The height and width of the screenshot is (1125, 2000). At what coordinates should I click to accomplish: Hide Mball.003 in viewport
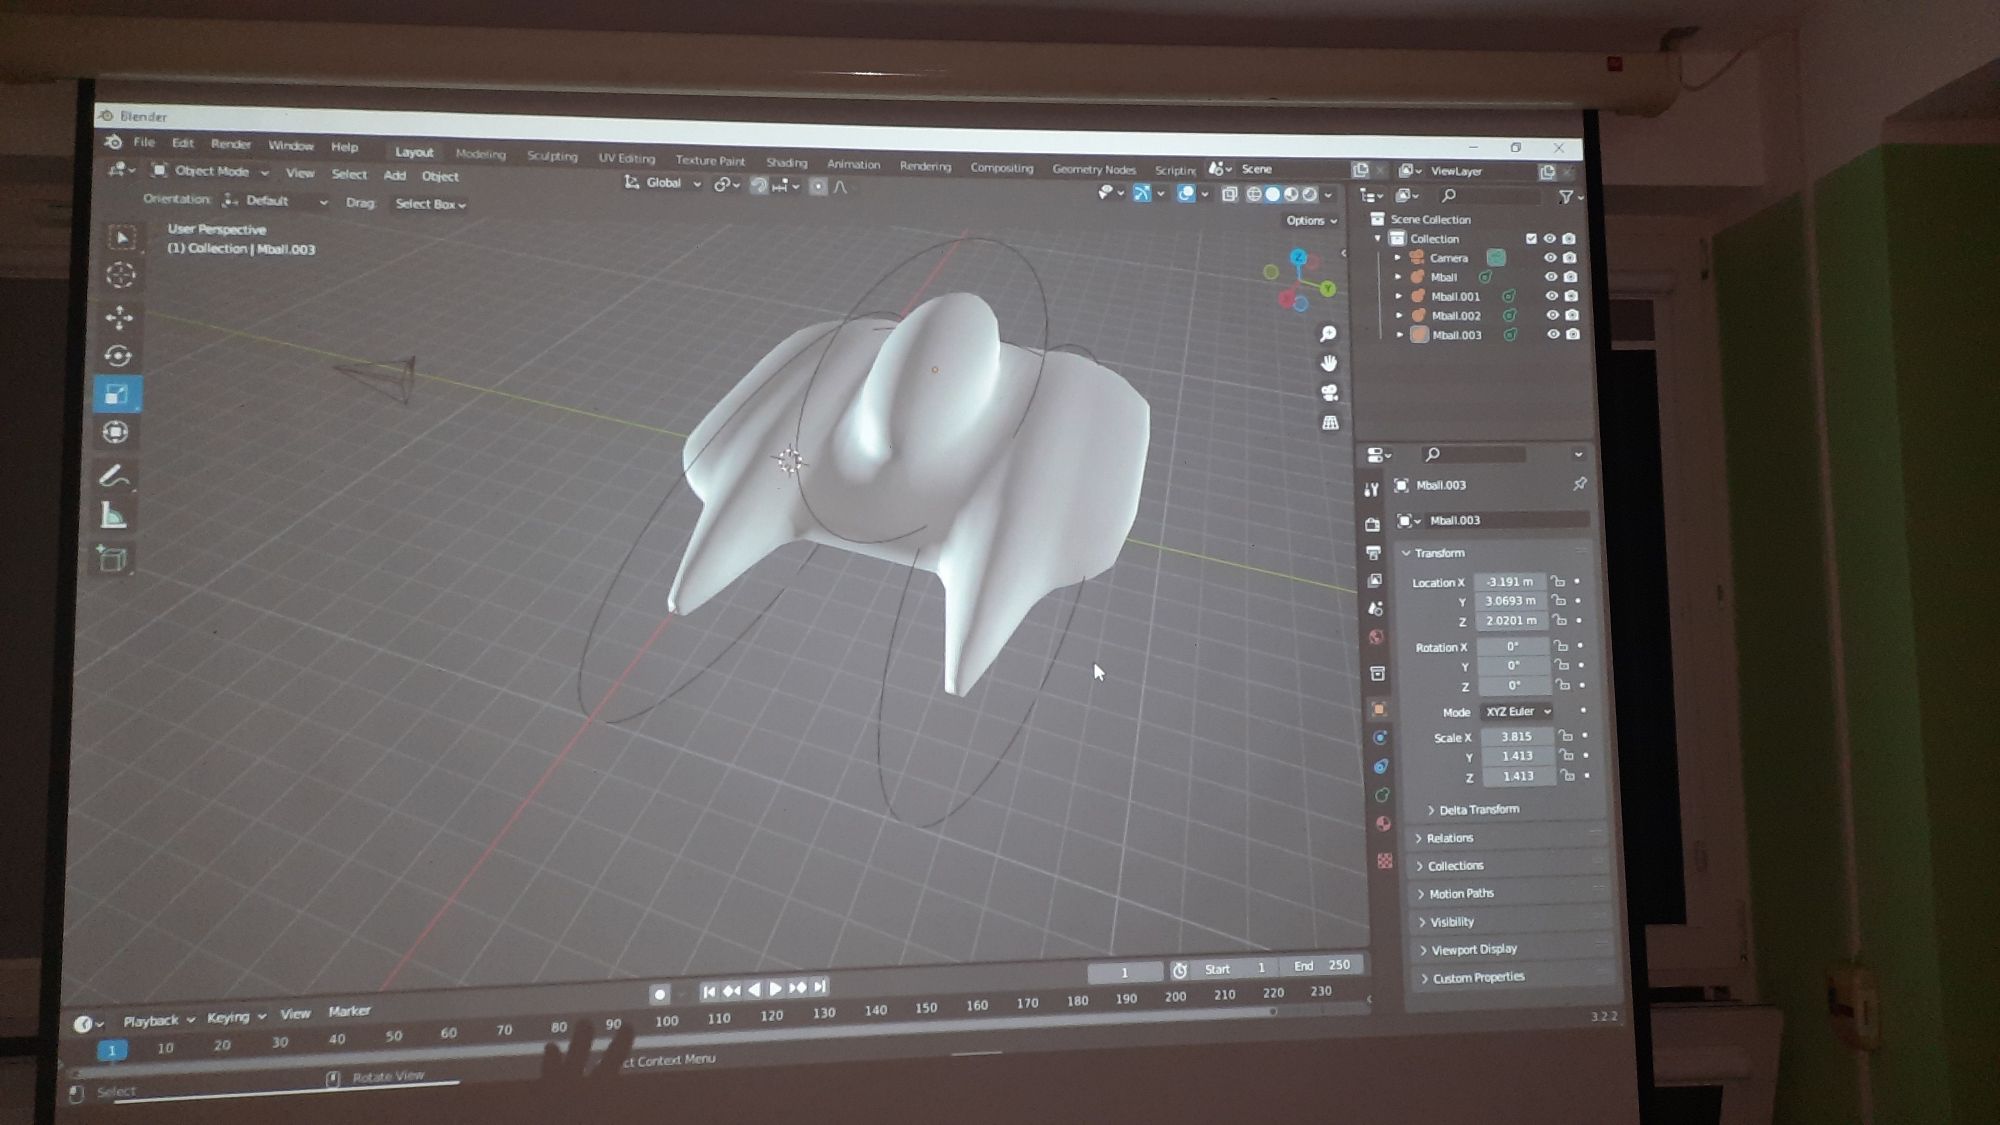1554,334
